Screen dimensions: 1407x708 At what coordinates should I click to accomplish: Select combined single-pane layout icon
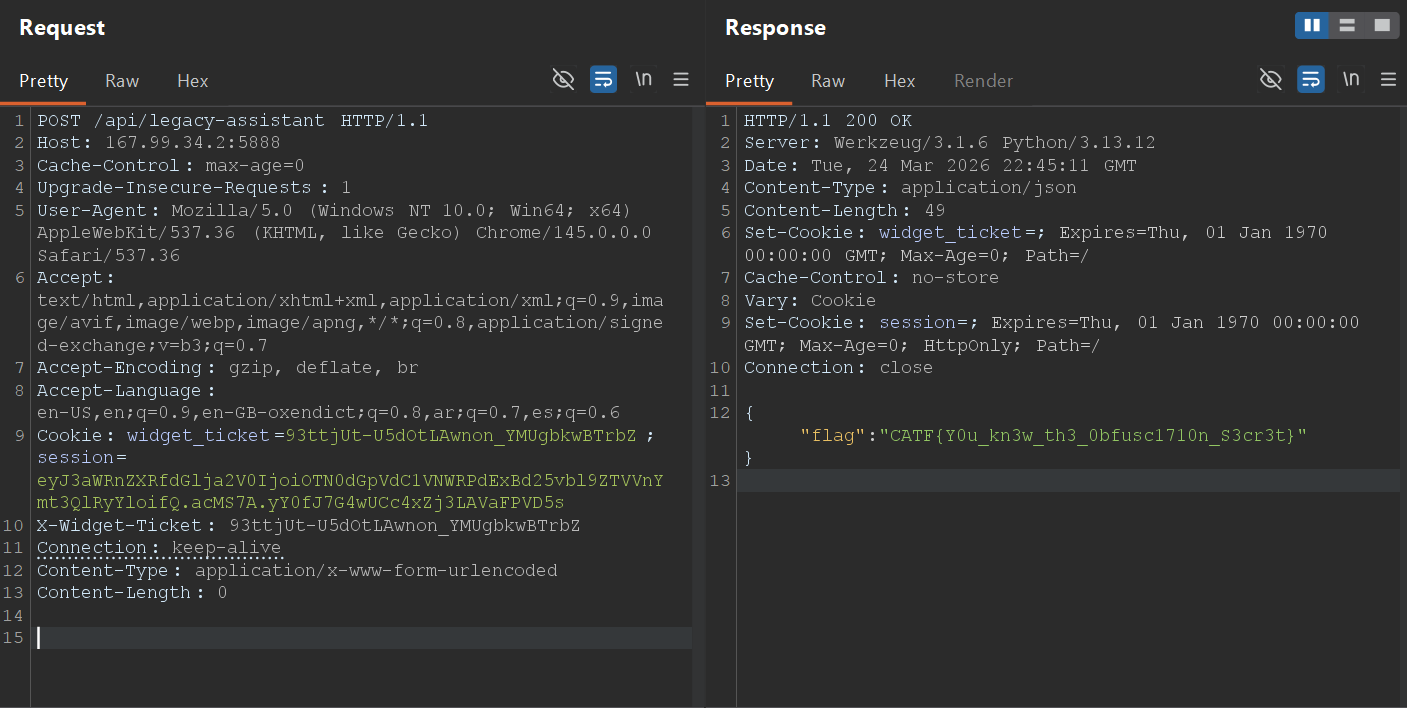(1382, 25)
